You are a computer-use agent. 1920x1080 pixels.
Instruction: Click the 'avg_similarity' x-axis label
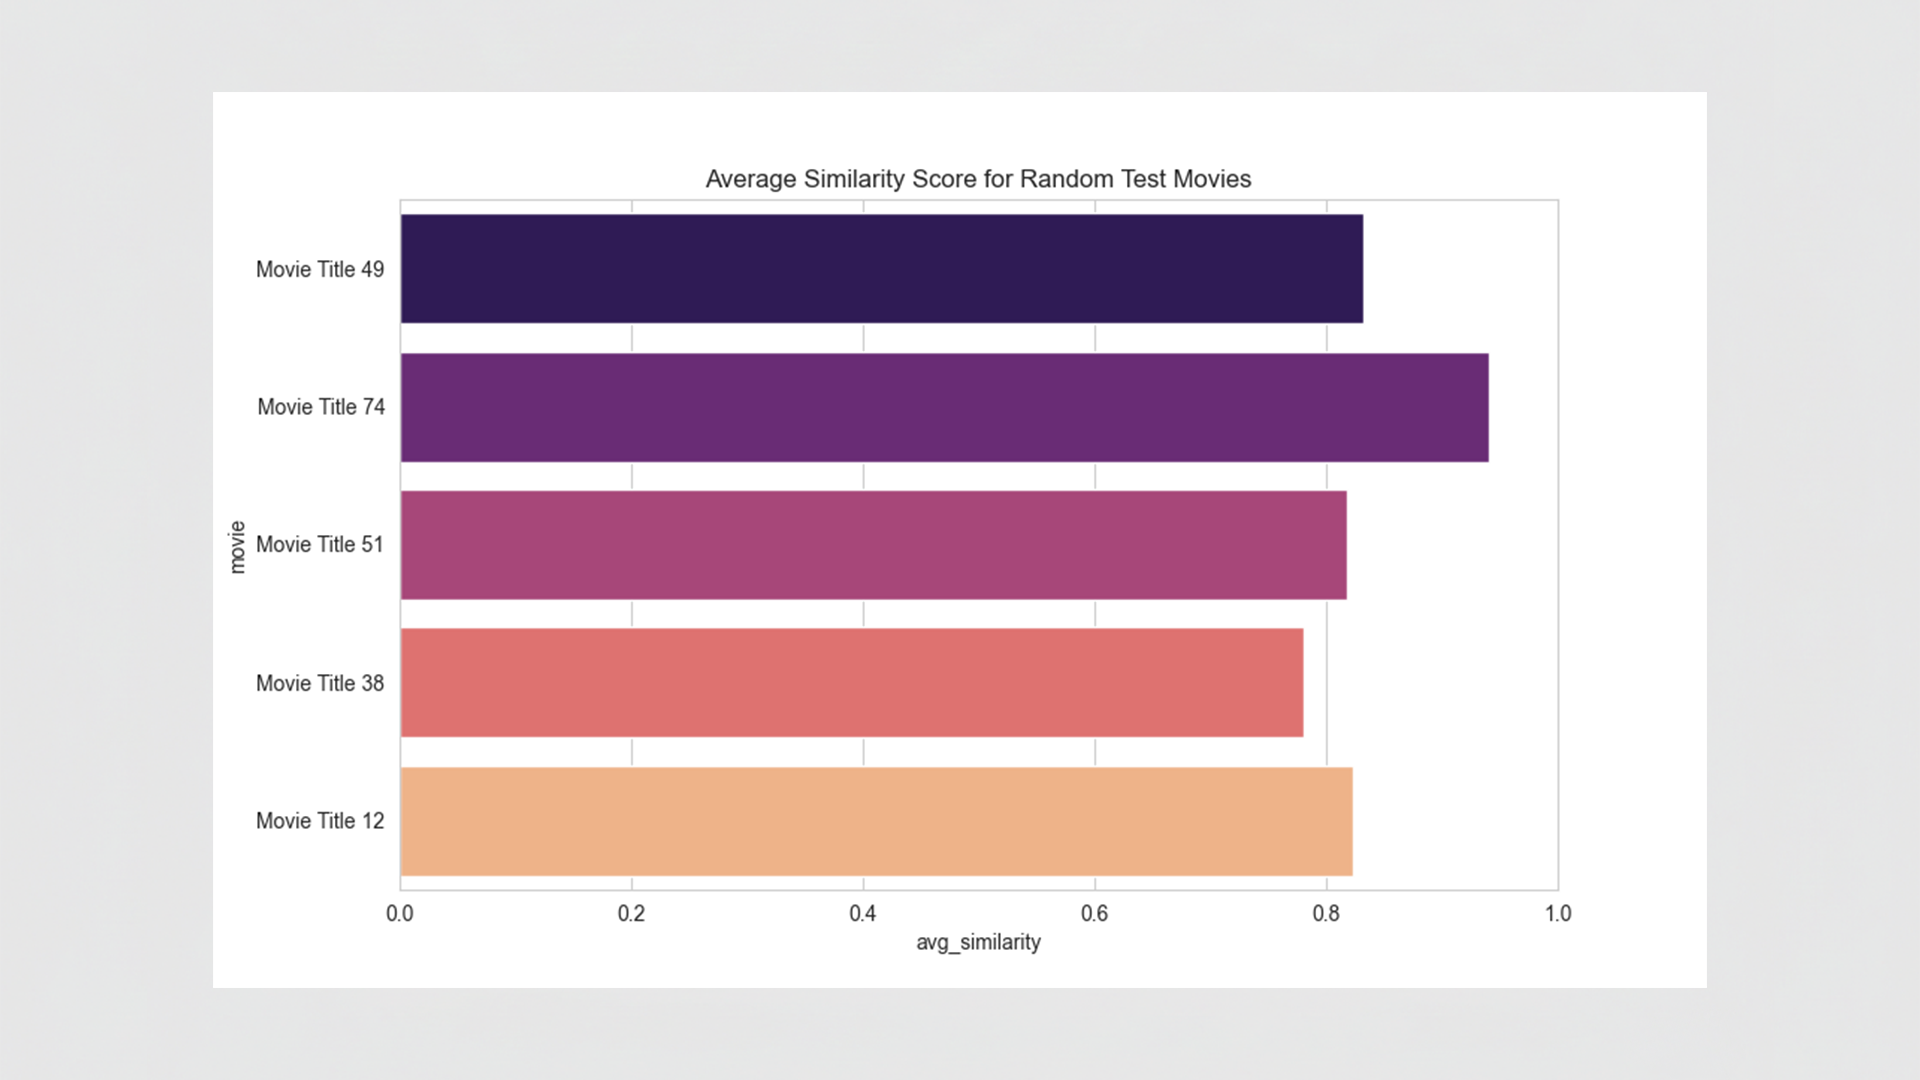click(x=978, y=942)
